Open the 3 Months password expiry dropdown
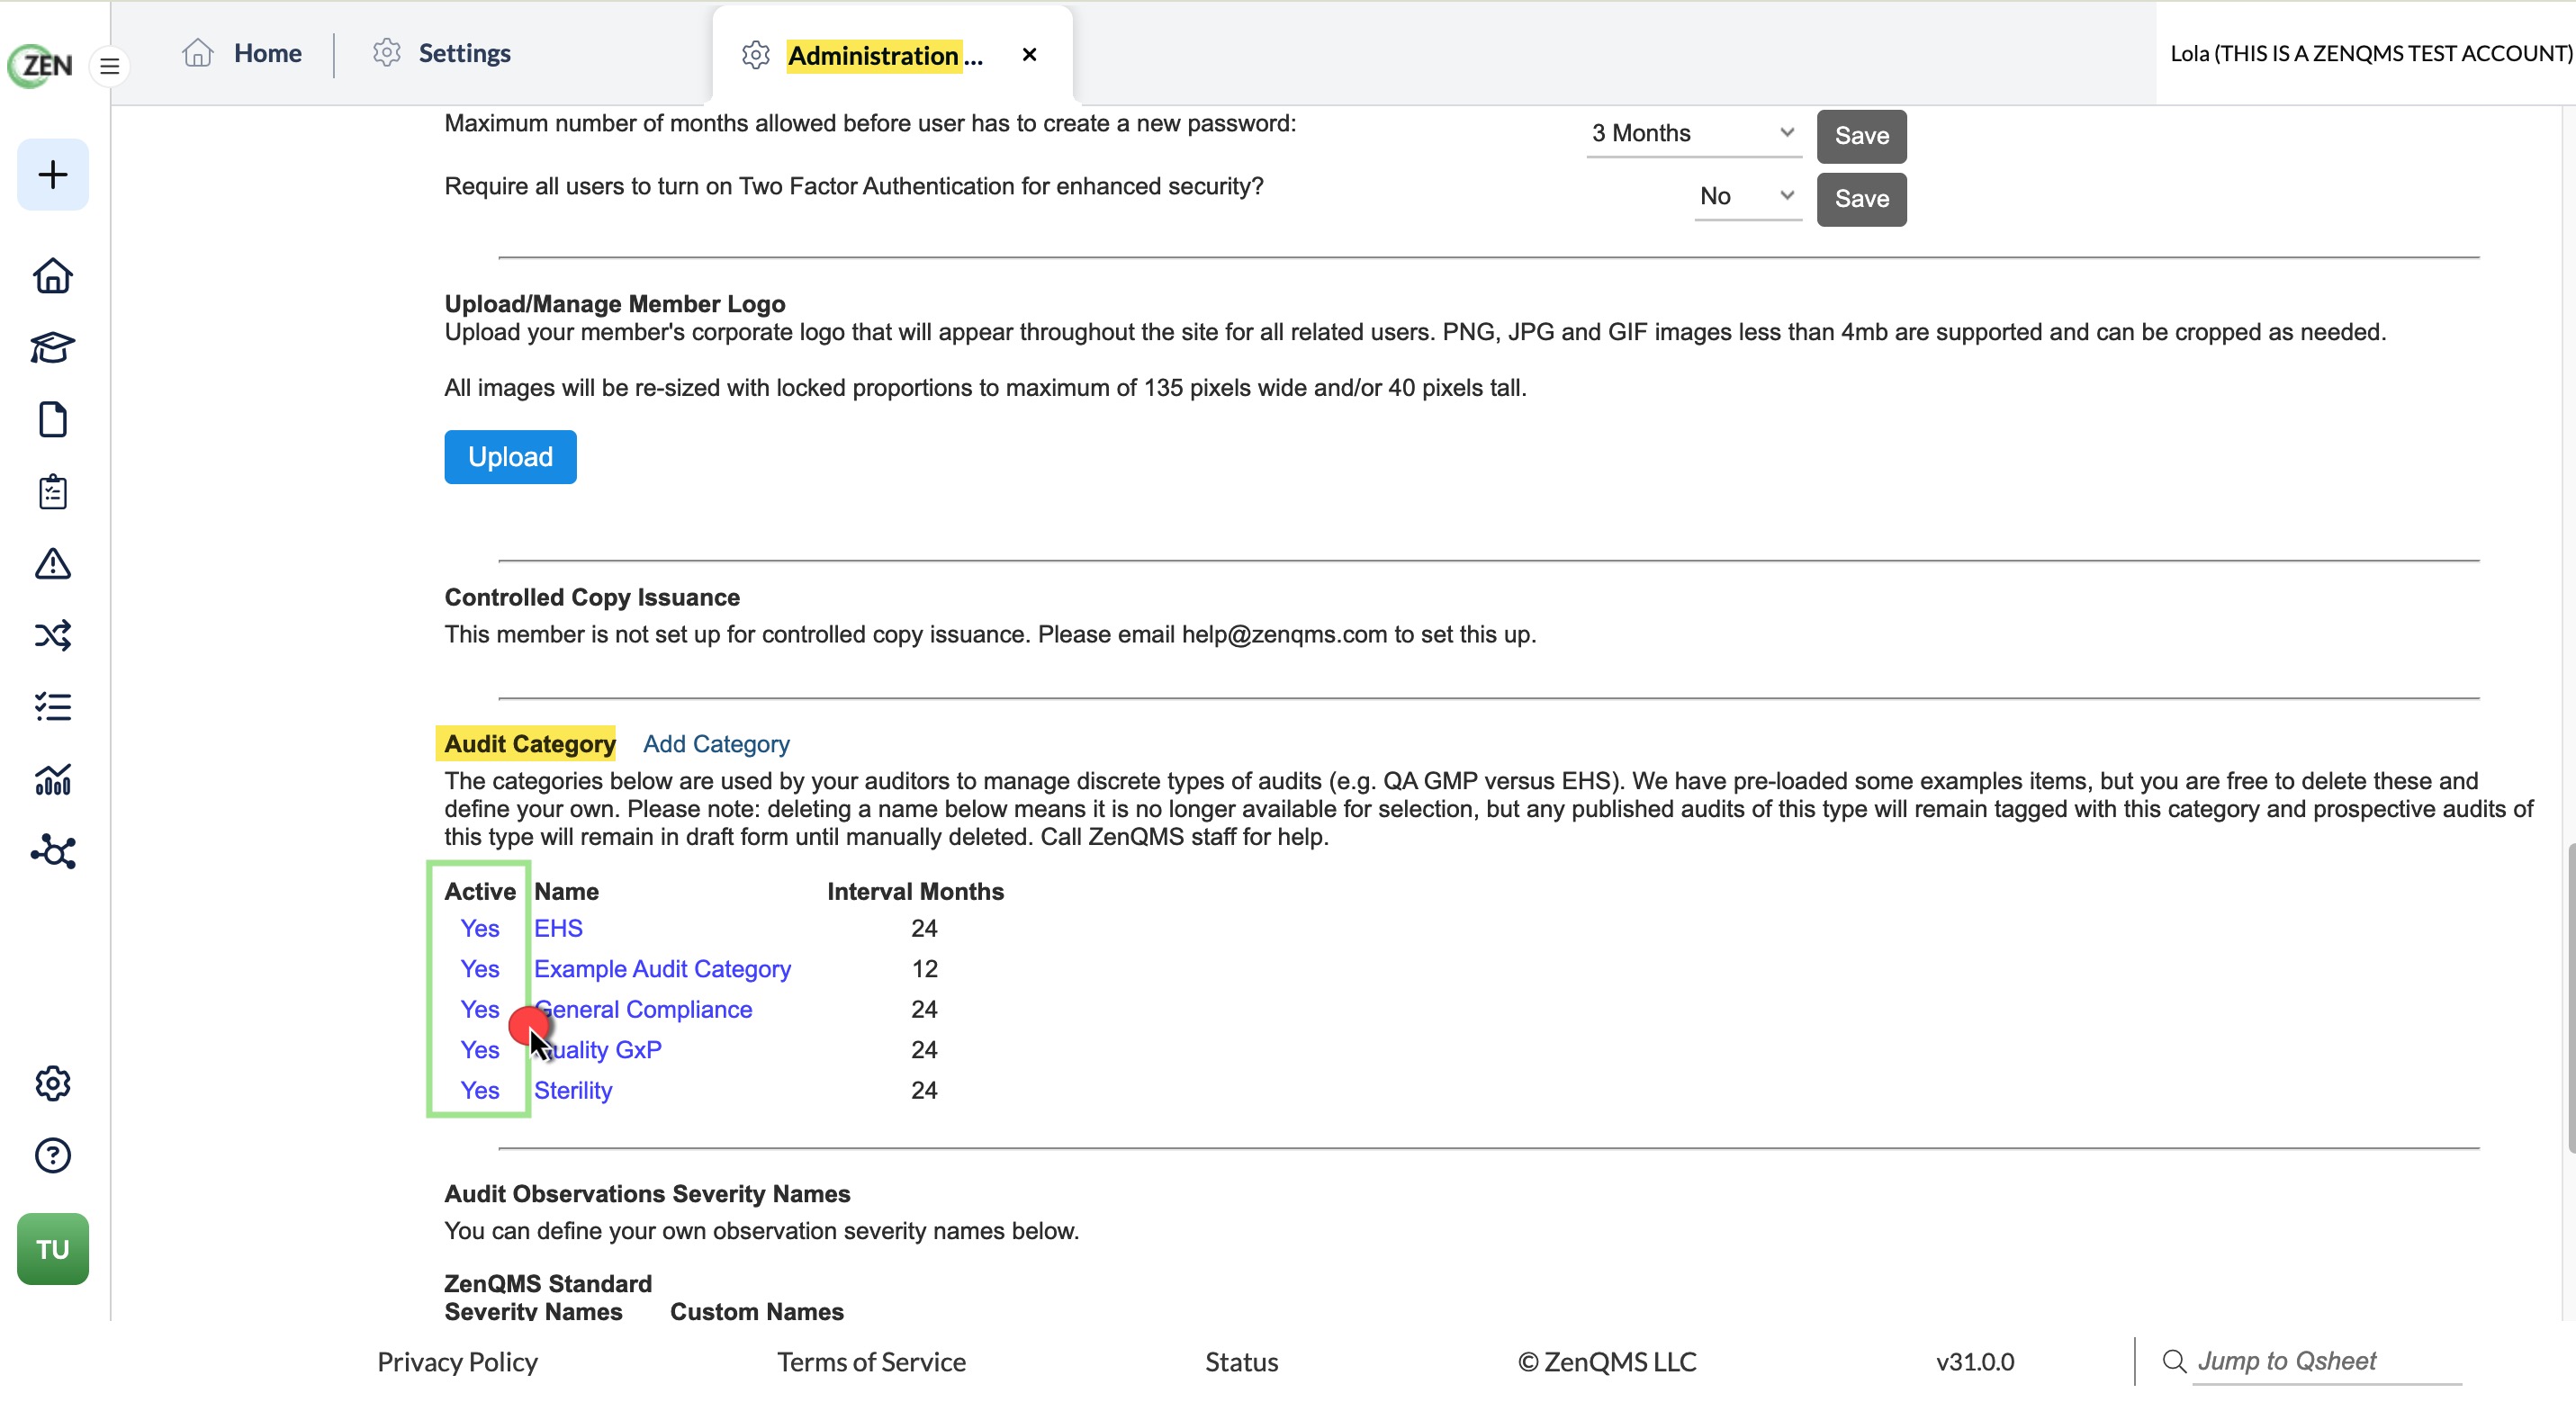 1693,134
